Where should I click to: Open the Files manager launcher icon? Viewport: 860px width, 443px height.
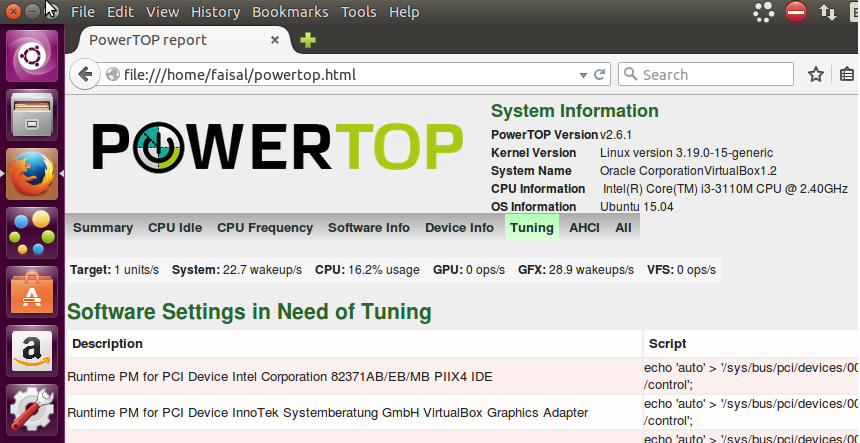tap(32, 115)
